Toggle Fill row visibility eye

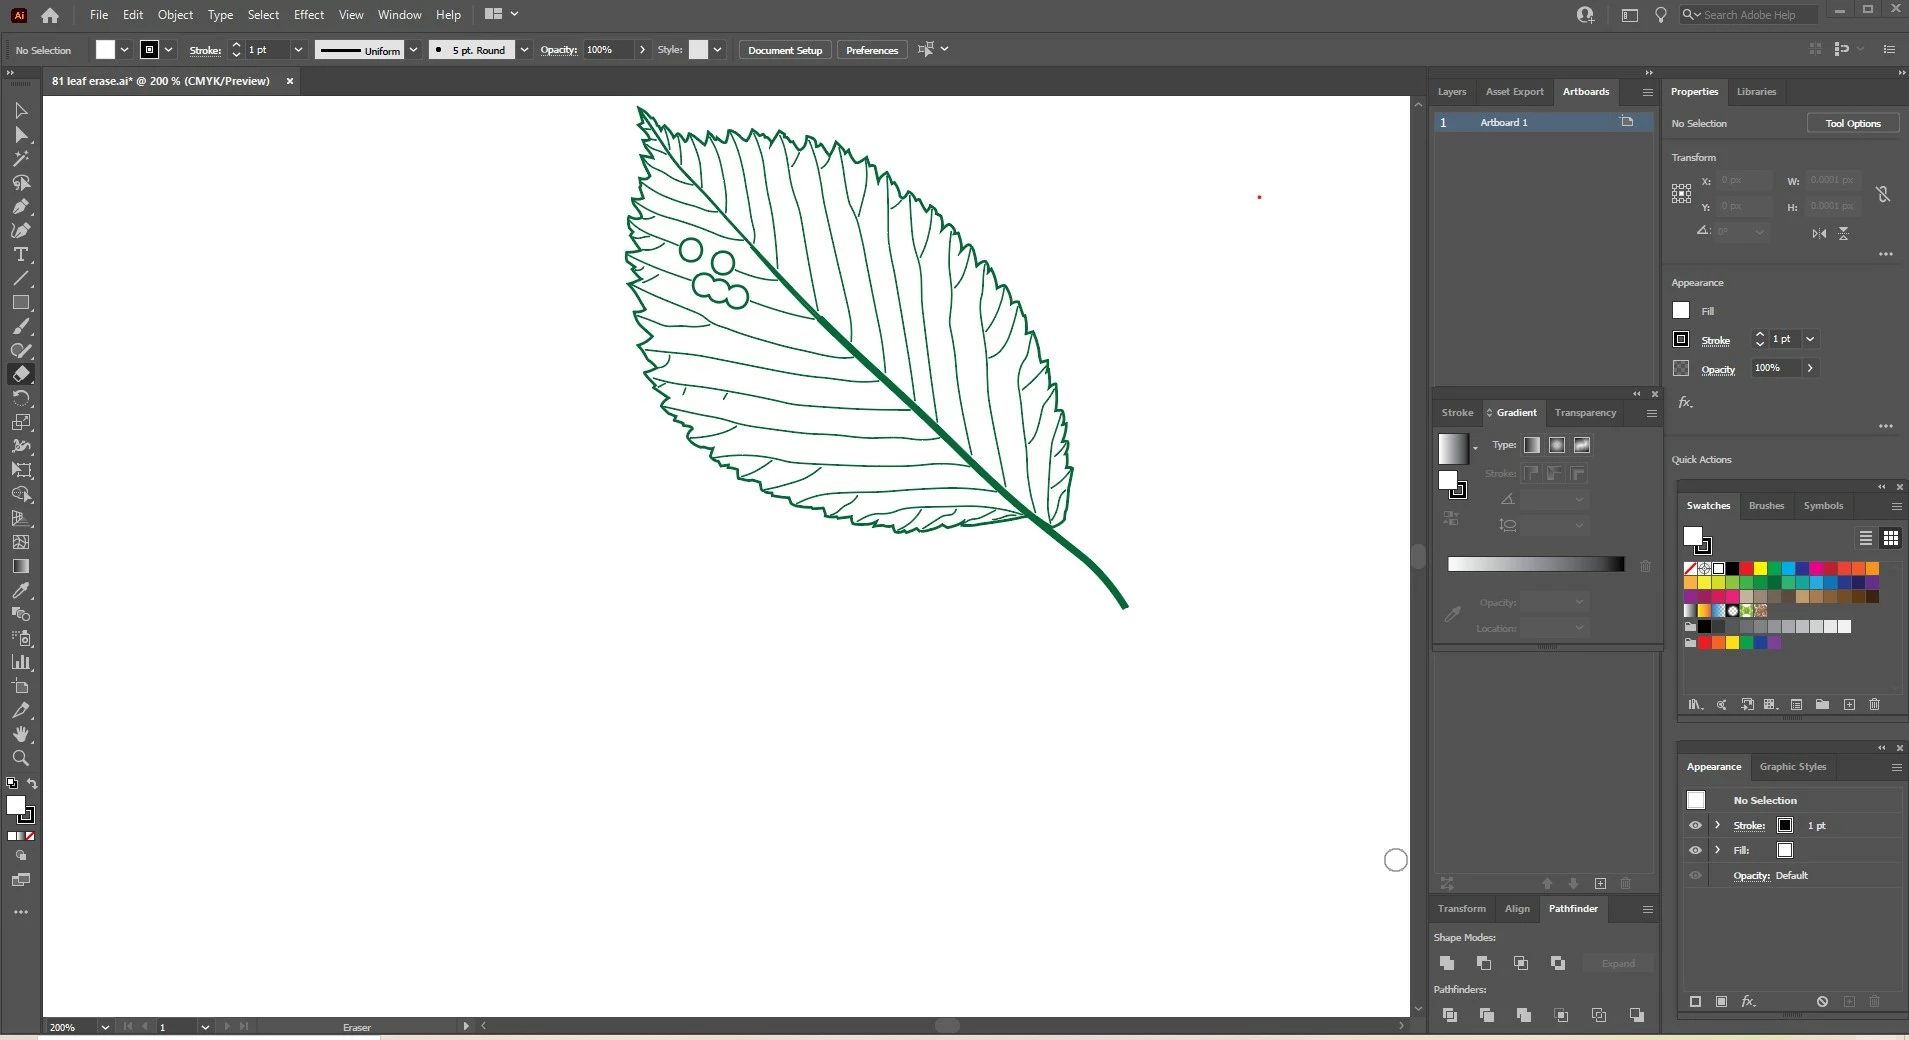tap(1695, 850)
